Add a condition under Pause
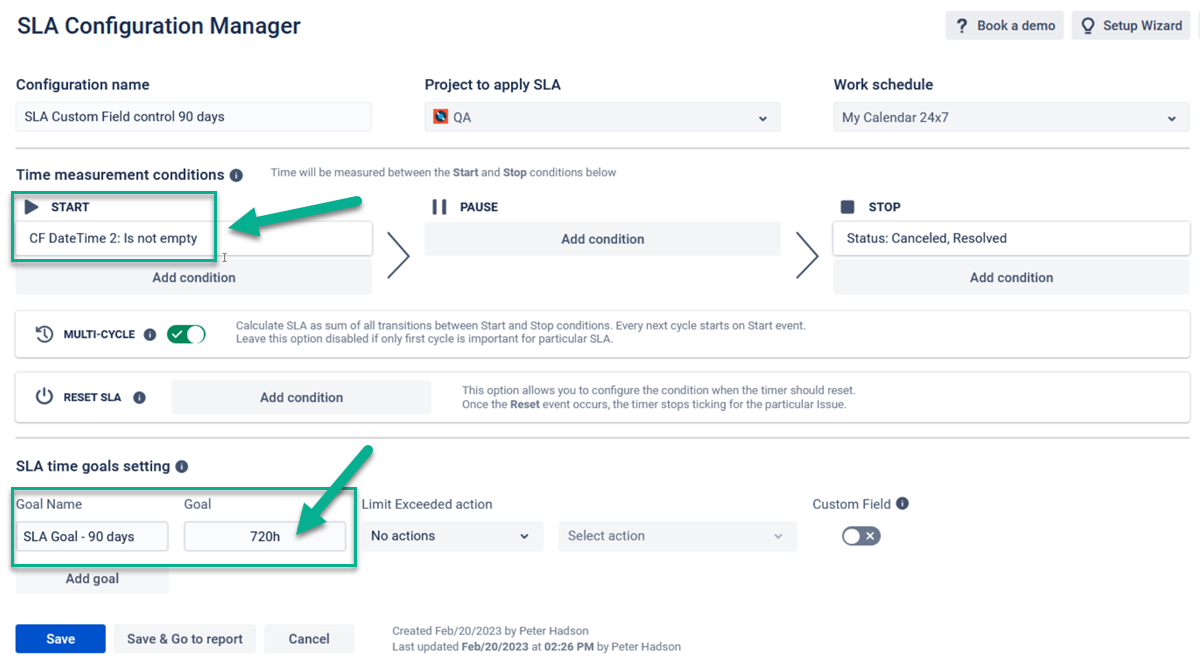The height and width of the screenshot is (668, 1200). [x=602, y=238]
